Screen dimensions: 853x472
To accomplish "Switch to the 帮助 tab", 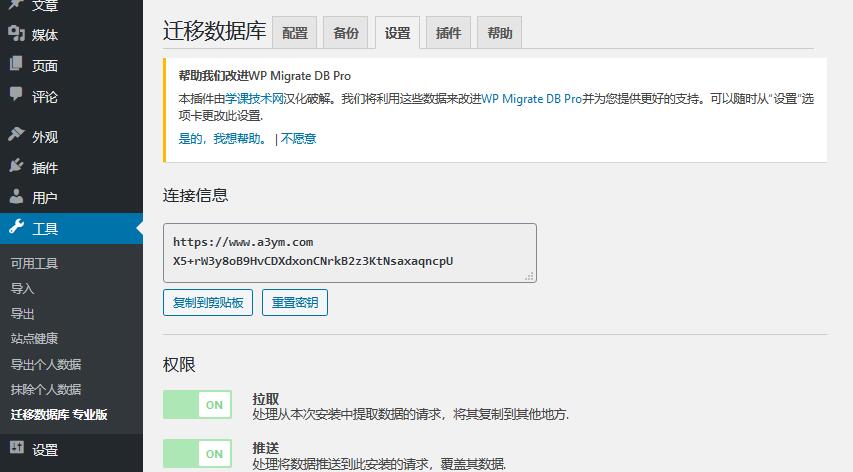I will pyautogui.click(x=499, y=33).
